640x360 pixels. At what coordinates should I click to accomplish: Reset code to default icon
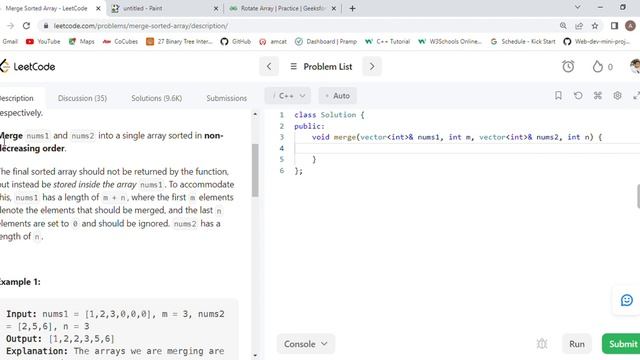pyautogui.click(x=578, y=96)
